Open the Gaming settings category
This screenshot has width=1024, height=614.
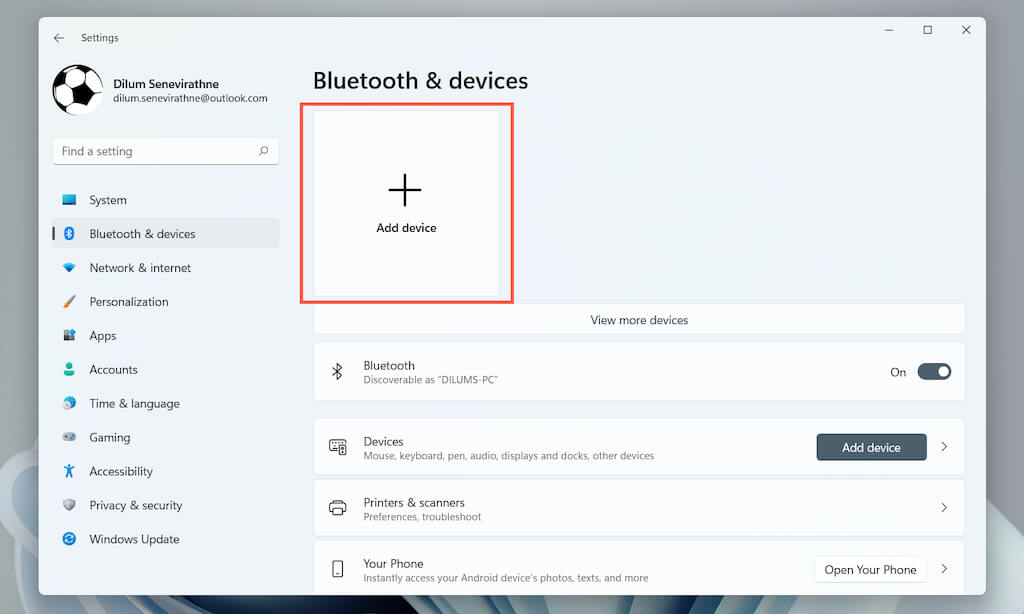166,437
